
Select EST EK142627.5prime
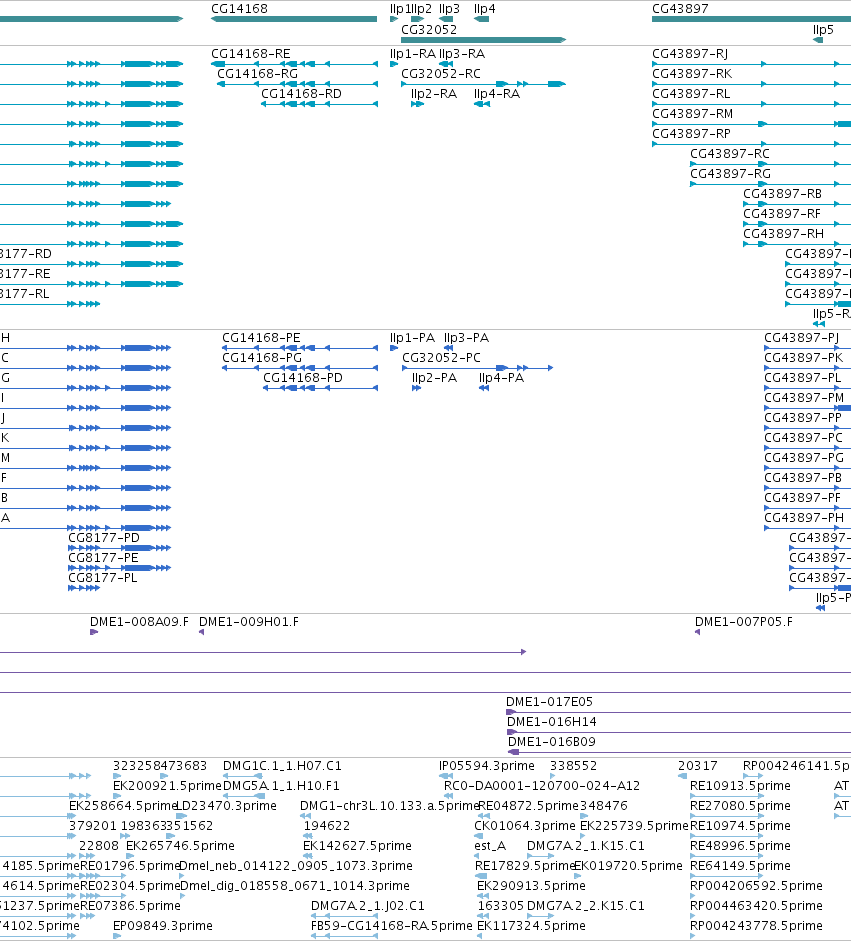(x=308, y=856)
